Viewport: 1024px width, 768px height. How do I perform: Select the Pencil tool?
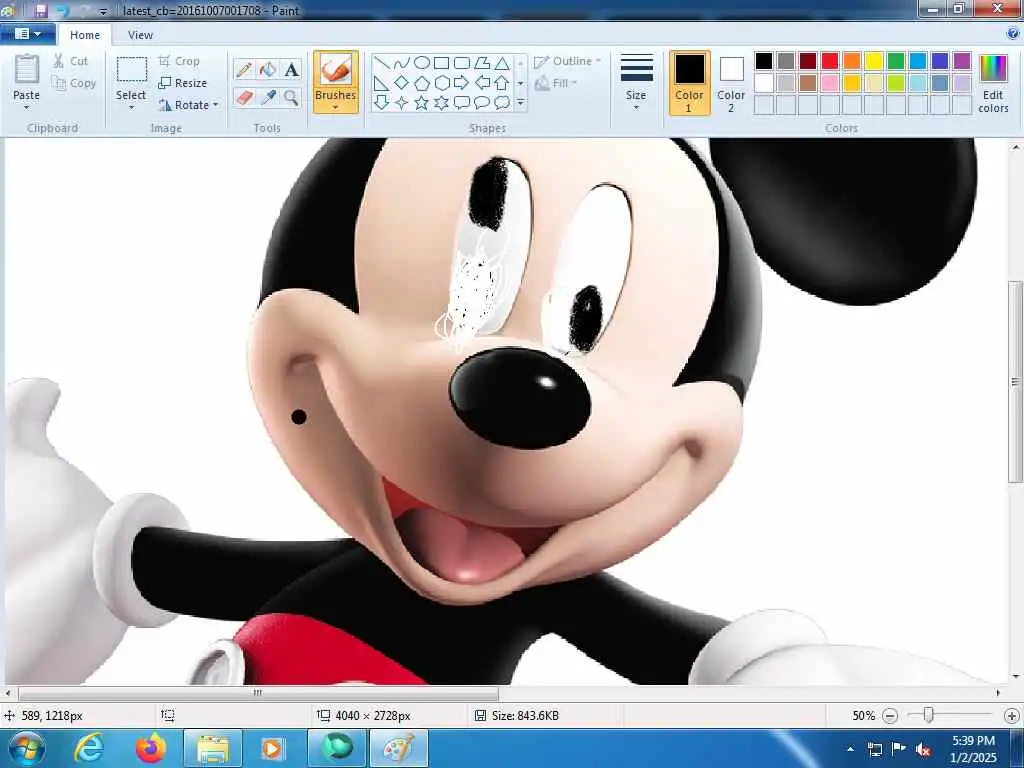[x=244, y=69]
